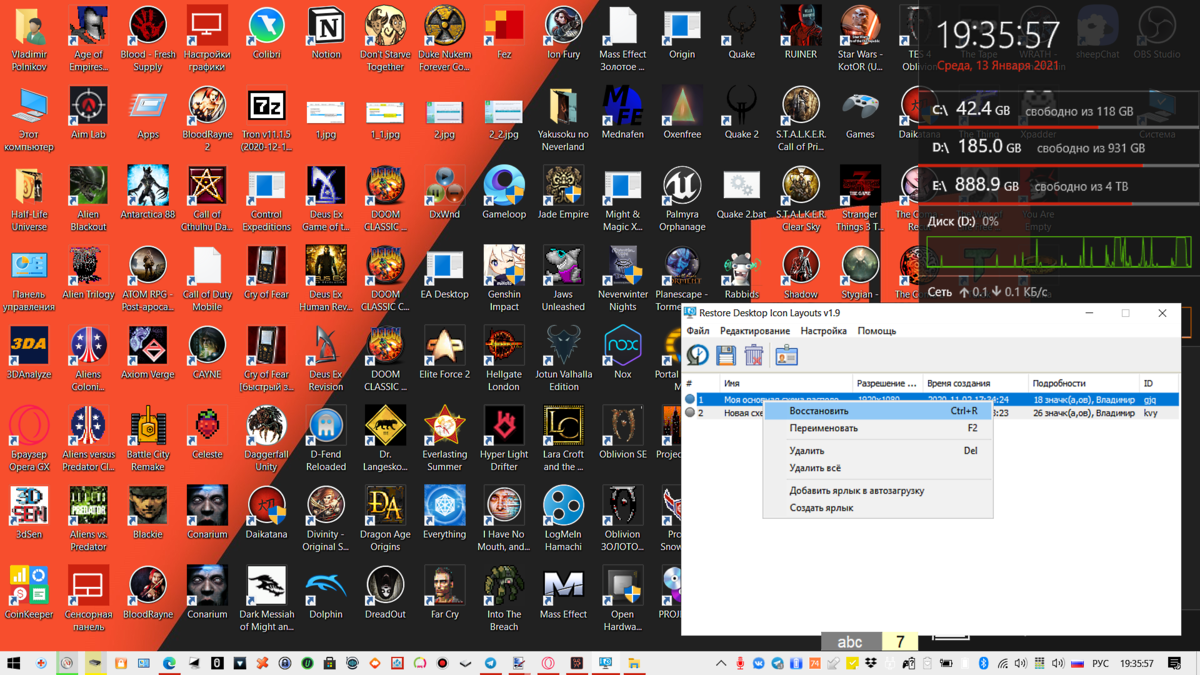Open the Celeste desktop icon

click(207, 432)
